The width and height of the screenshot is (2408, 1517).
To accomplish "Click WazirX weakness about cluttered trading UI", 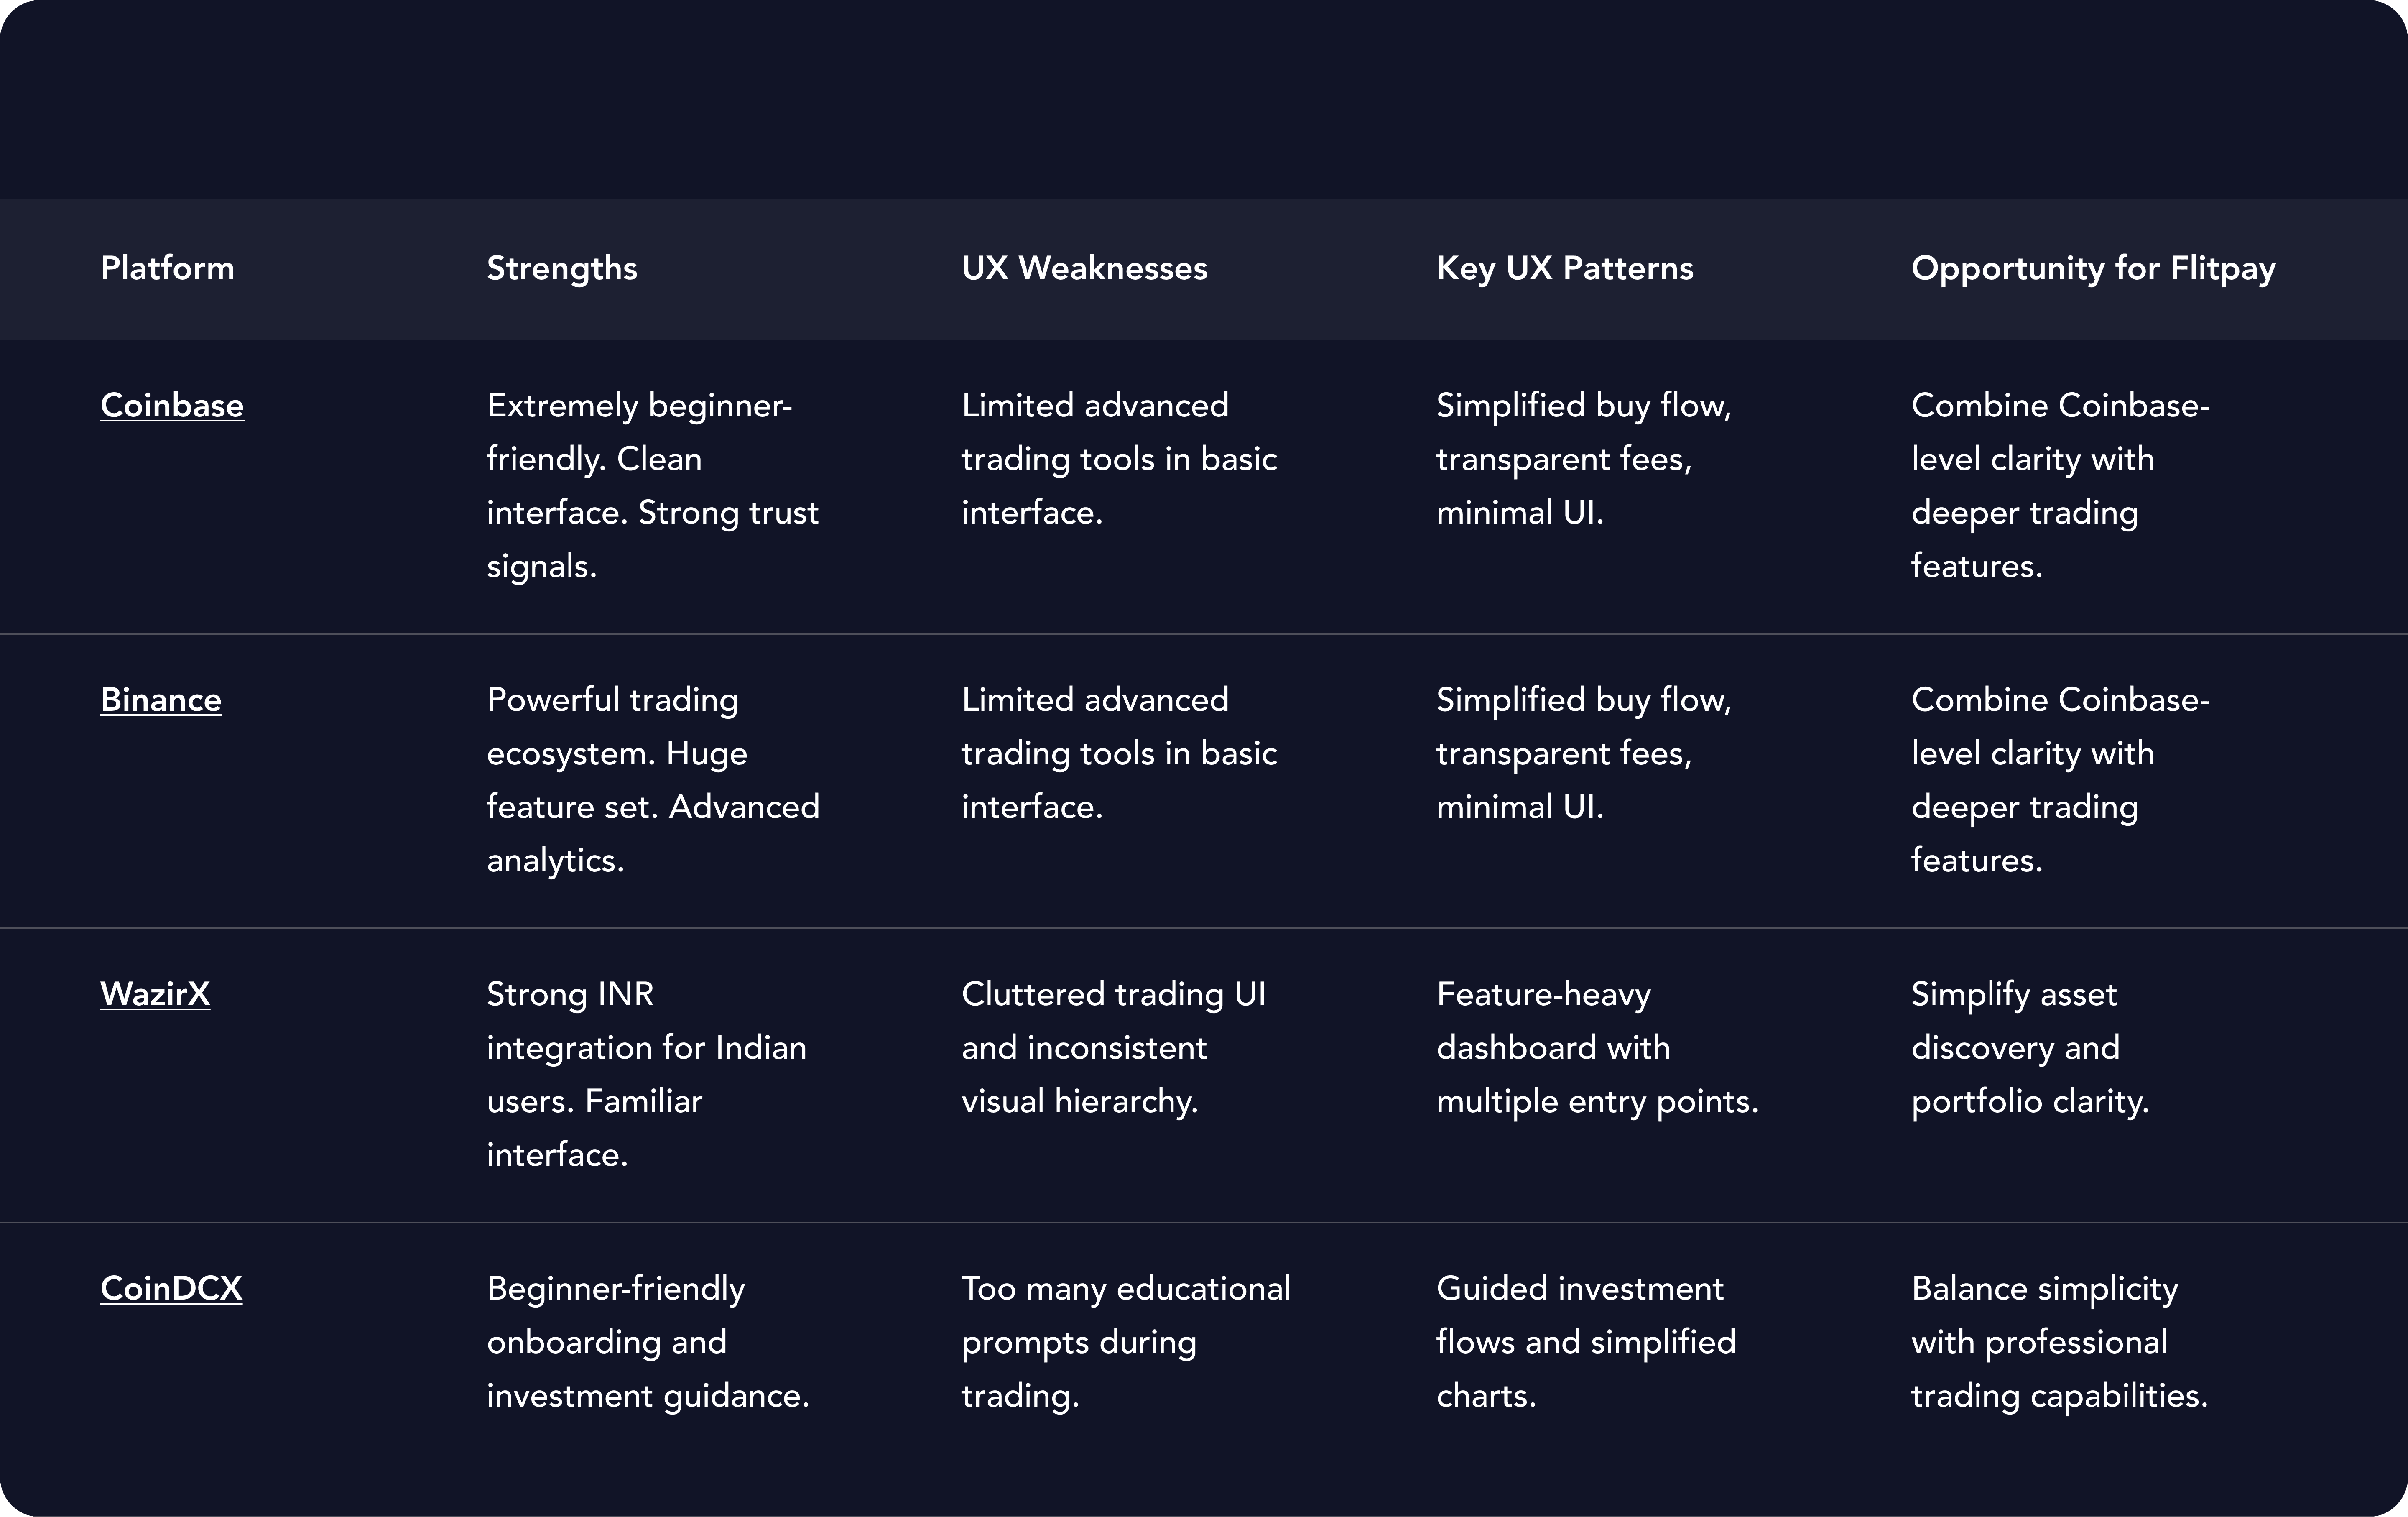I will (1114, 1047).
